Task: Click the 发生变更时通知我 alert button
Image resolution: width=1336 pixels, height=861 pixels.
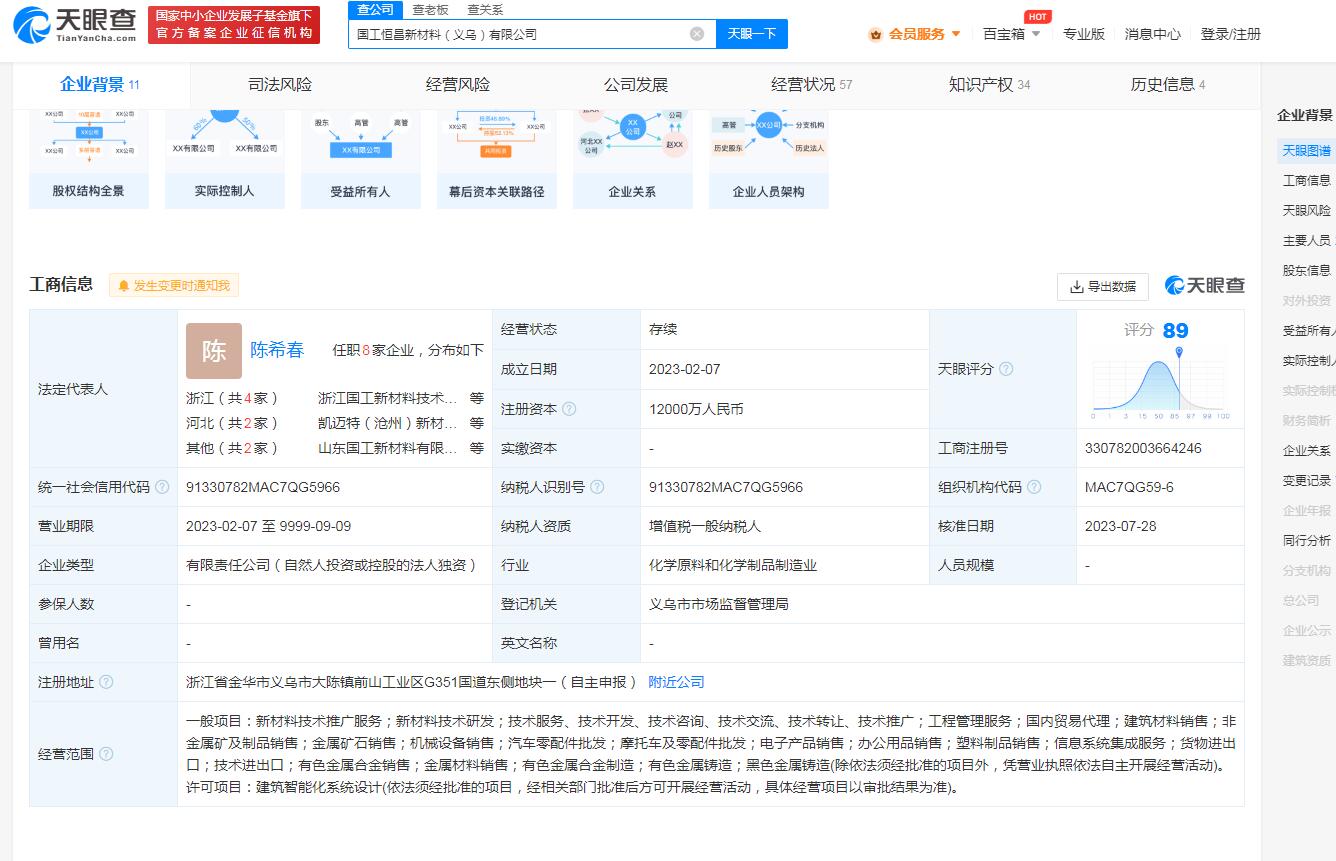Action: (x=174, y=286)
